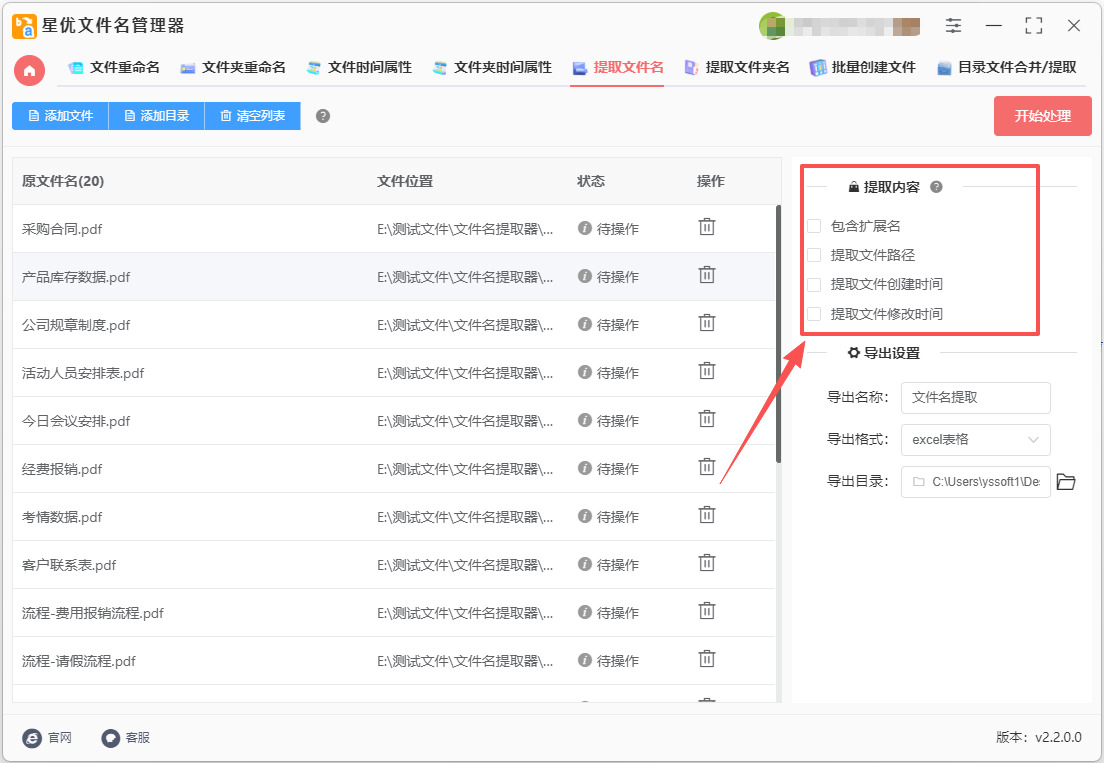Click 状态 column header
This screenshot has width=1104, height=763.
pos(591,181)
